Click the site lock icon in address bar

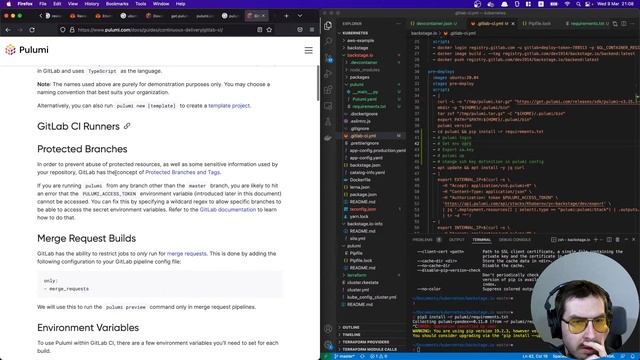[72, 30]
